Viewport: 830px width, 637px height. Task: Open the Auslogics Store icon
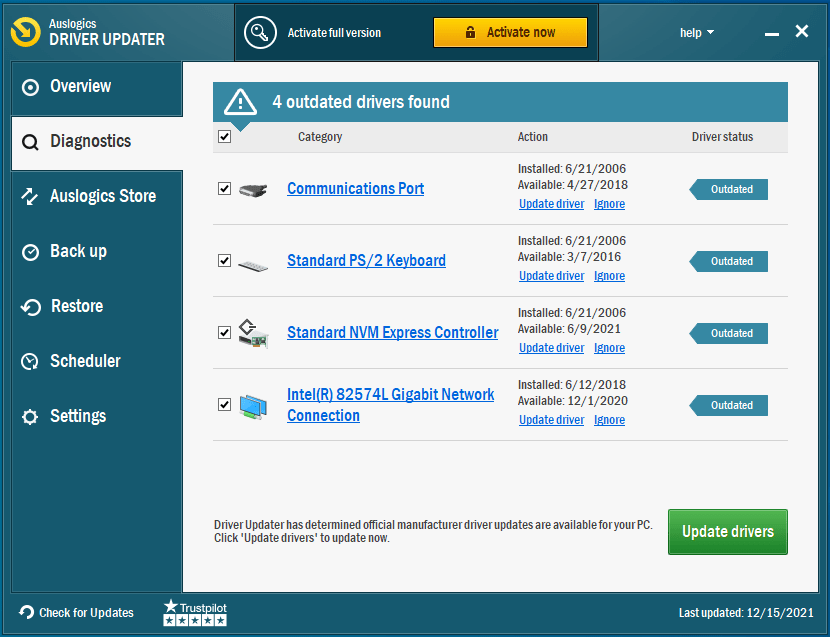[x=29, y=196]
